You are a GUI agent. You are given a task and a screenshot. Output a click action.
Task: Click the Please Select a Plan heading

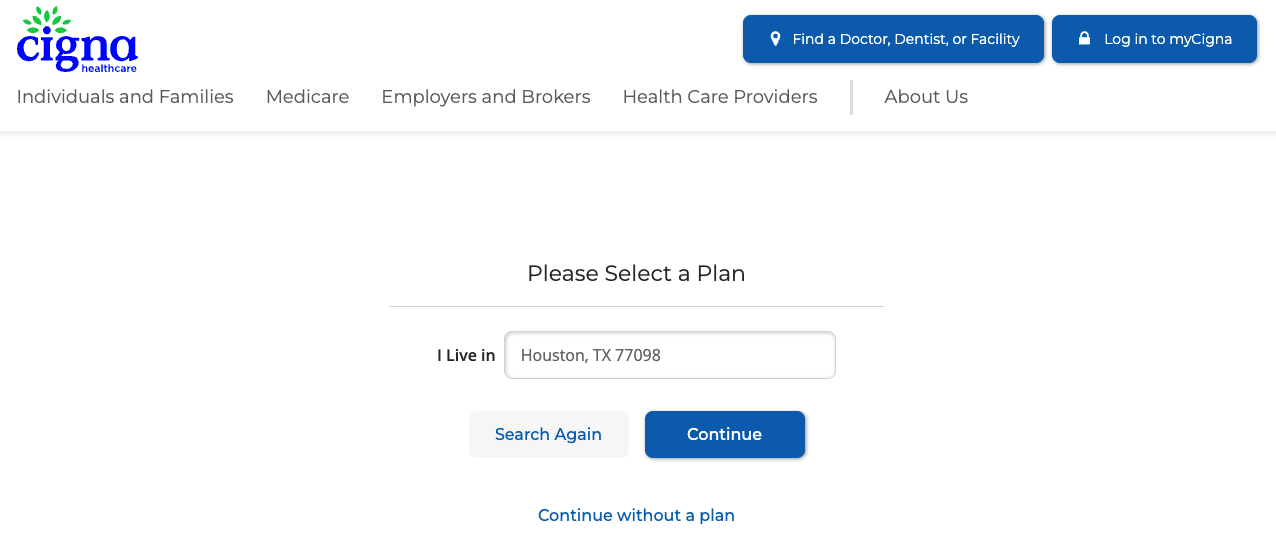tap(636, 273)
